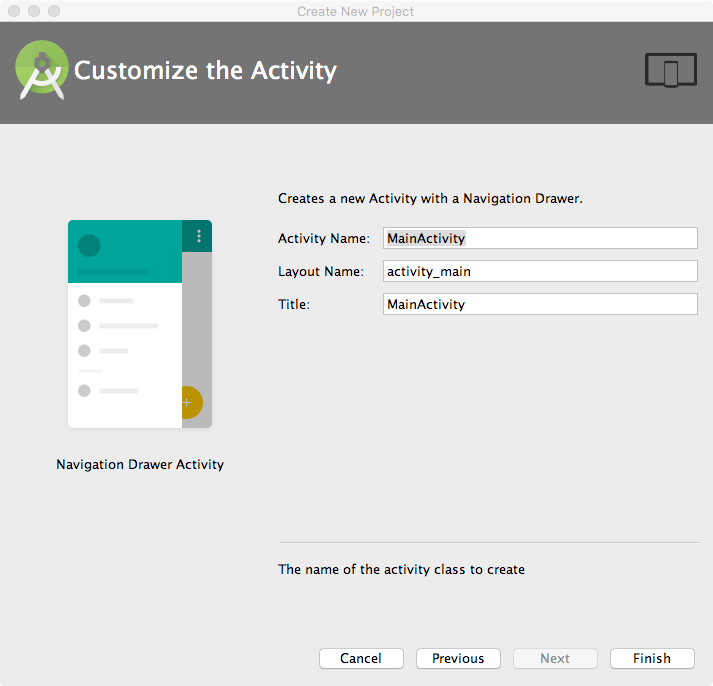Go back with the Previous button
The height and width of the screenshot is (686, 713).
click(458, 658)
